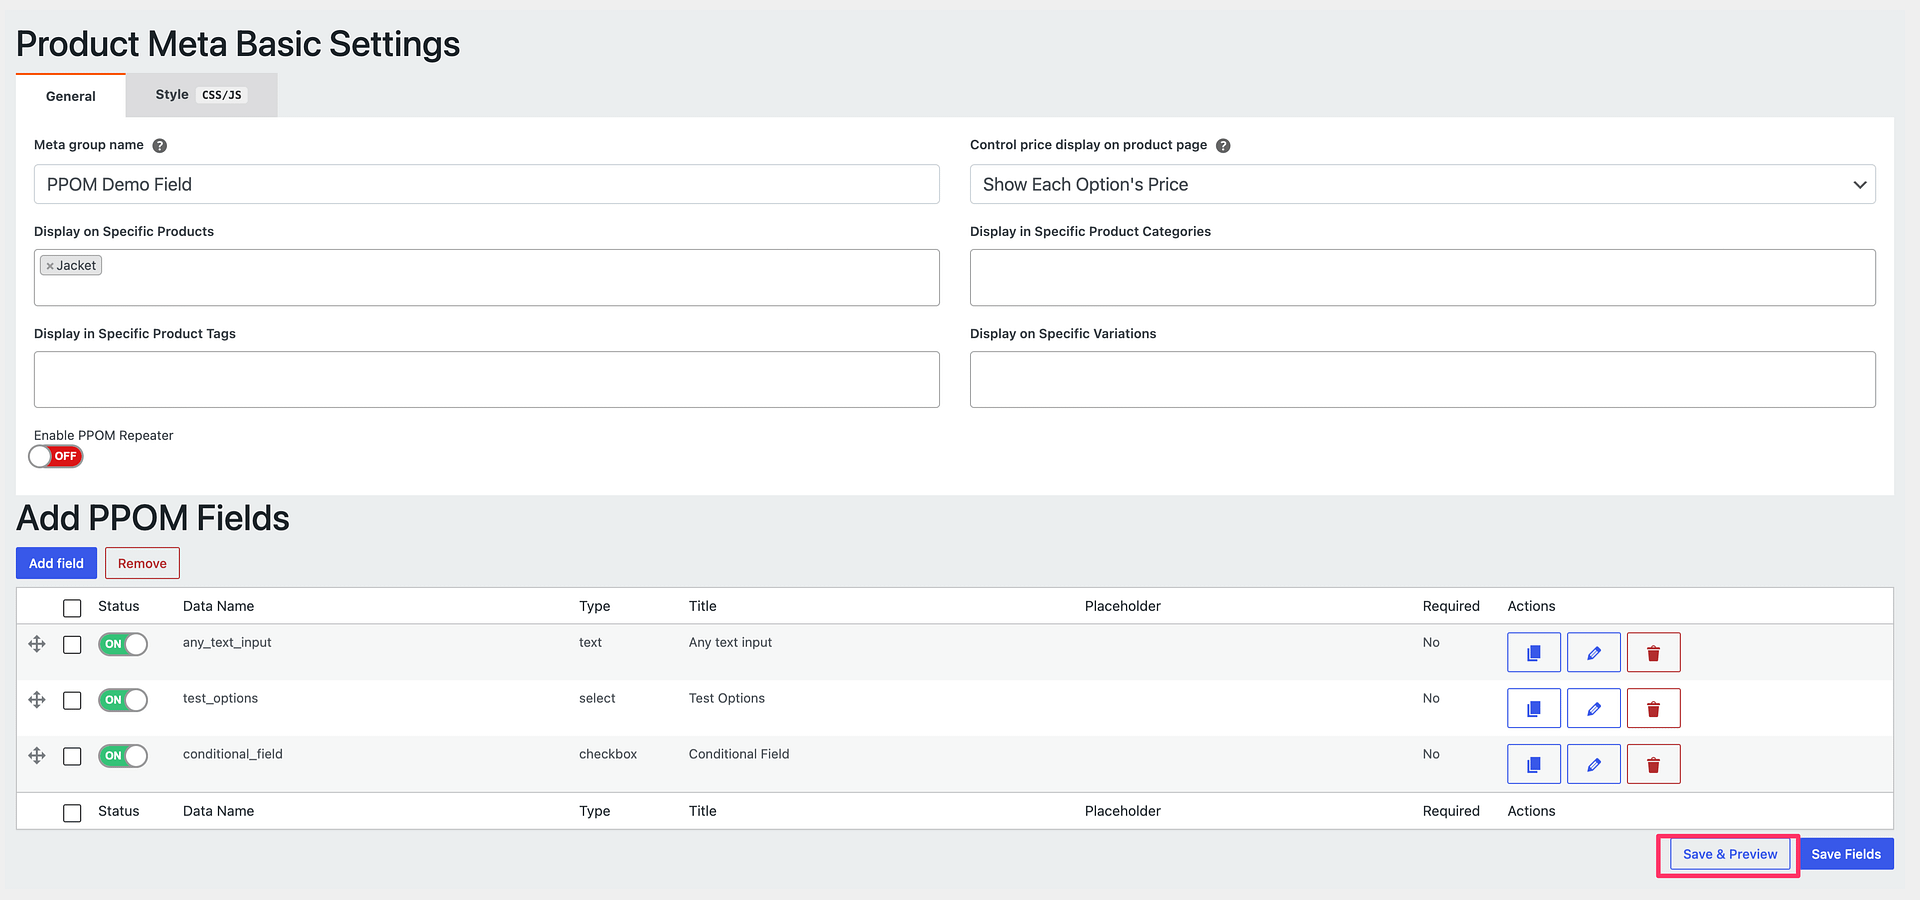Remove the Jacket product tag
Viewport: 1920px width, 900px height.
[x=50, y=266]
